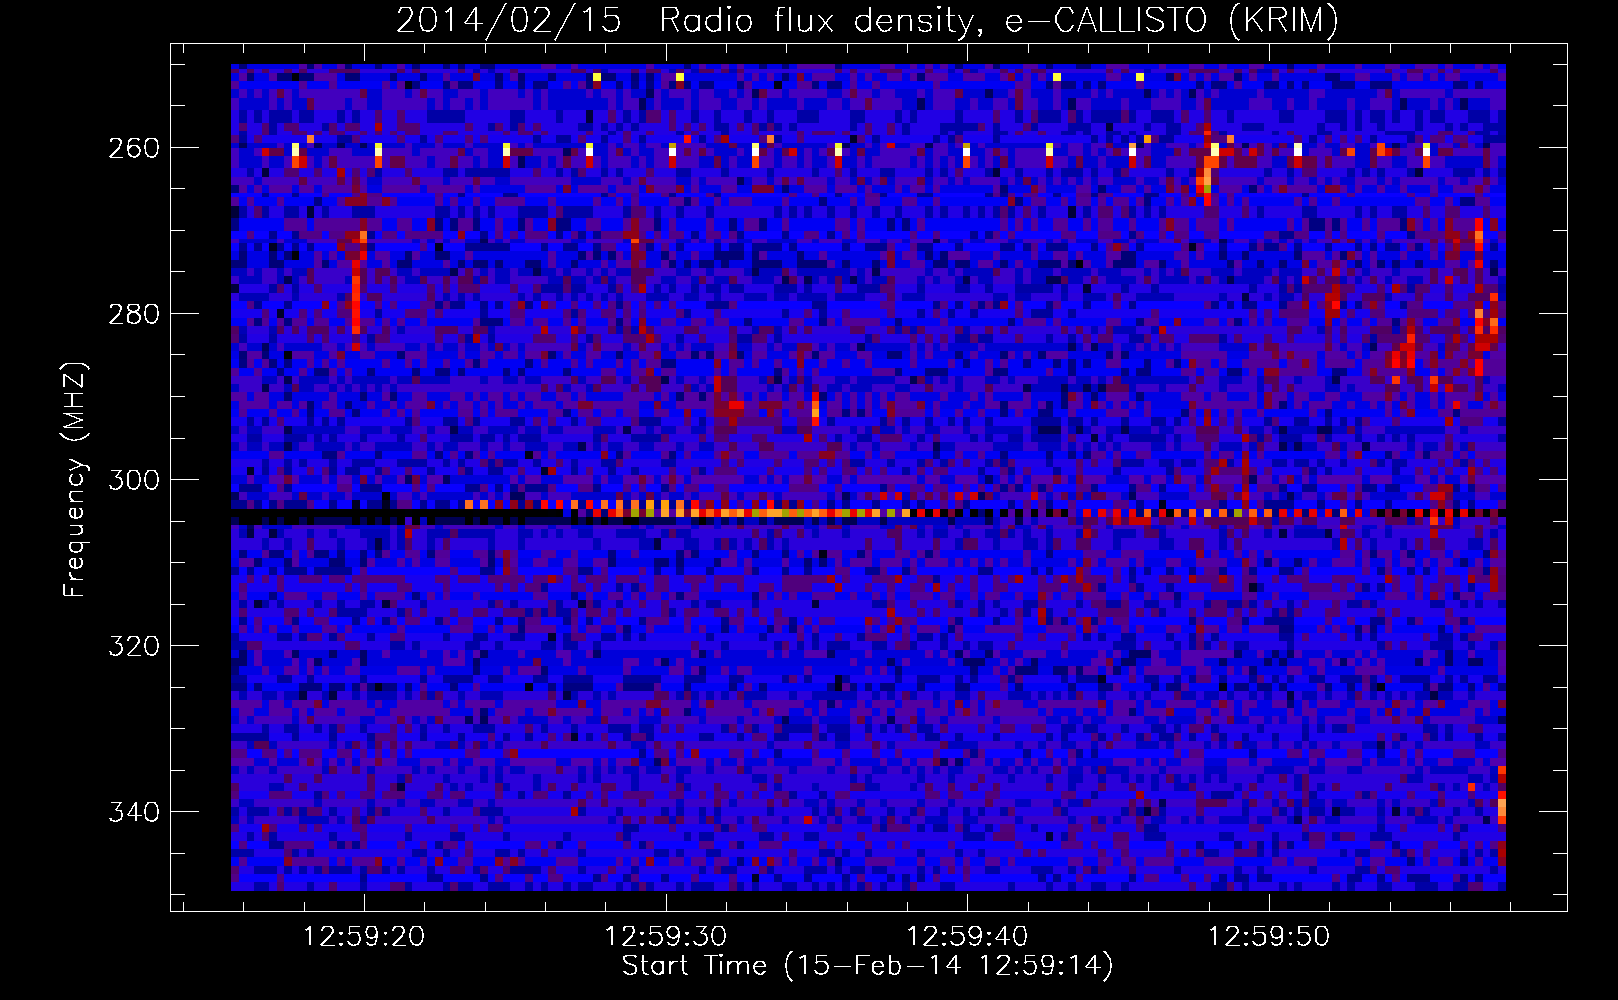Select the 'Frequency (MHZ)' axis label
The width and height of the screenshot is (1618, 1000).
pos(75,479)
